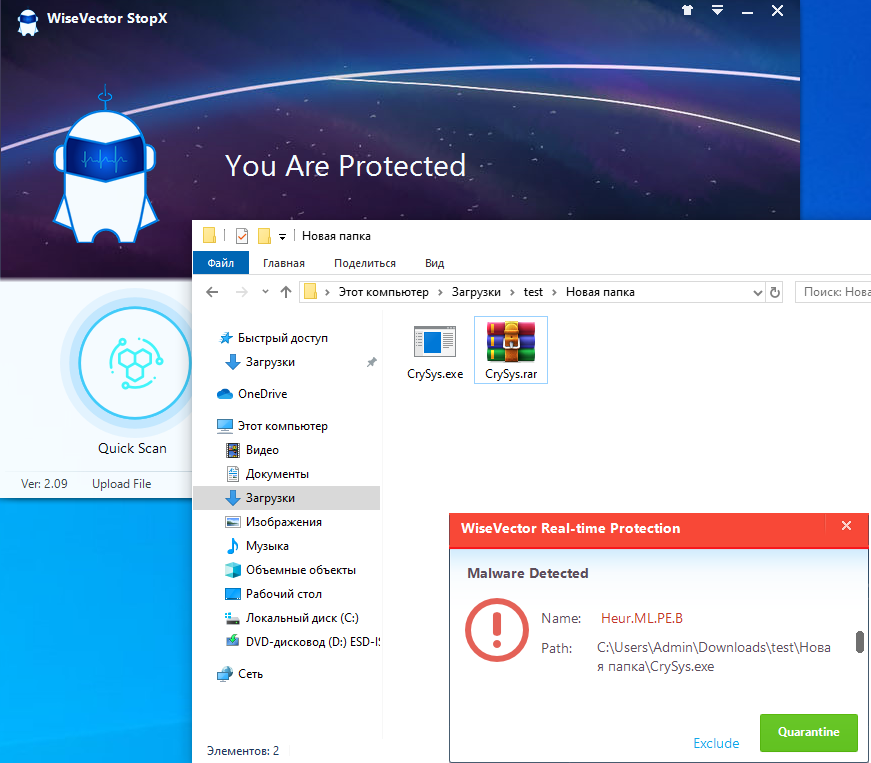The width and height of the screenshot is (871, 763).
Task: Close the WiseVector StopX main window
Action: pos(777,11)
